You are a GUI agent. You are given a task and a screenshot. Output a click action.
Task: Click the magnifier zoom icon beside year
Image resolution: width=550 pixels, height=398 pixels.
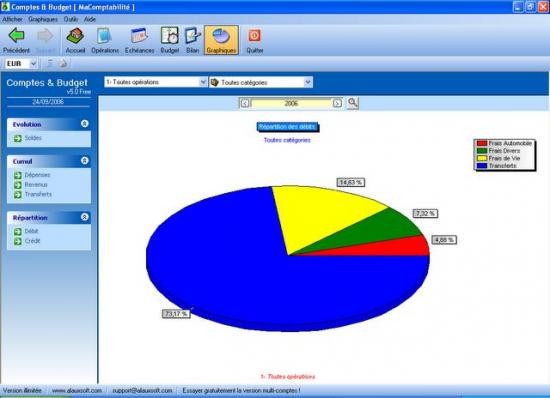(353, 103)
